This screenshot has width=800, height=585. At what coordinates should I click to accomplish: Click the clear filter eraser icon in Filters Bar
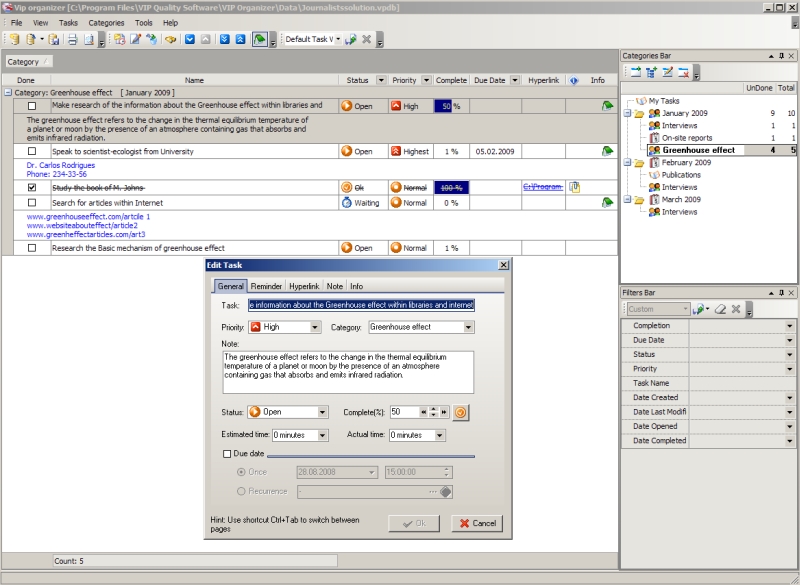tap(720, 309)
